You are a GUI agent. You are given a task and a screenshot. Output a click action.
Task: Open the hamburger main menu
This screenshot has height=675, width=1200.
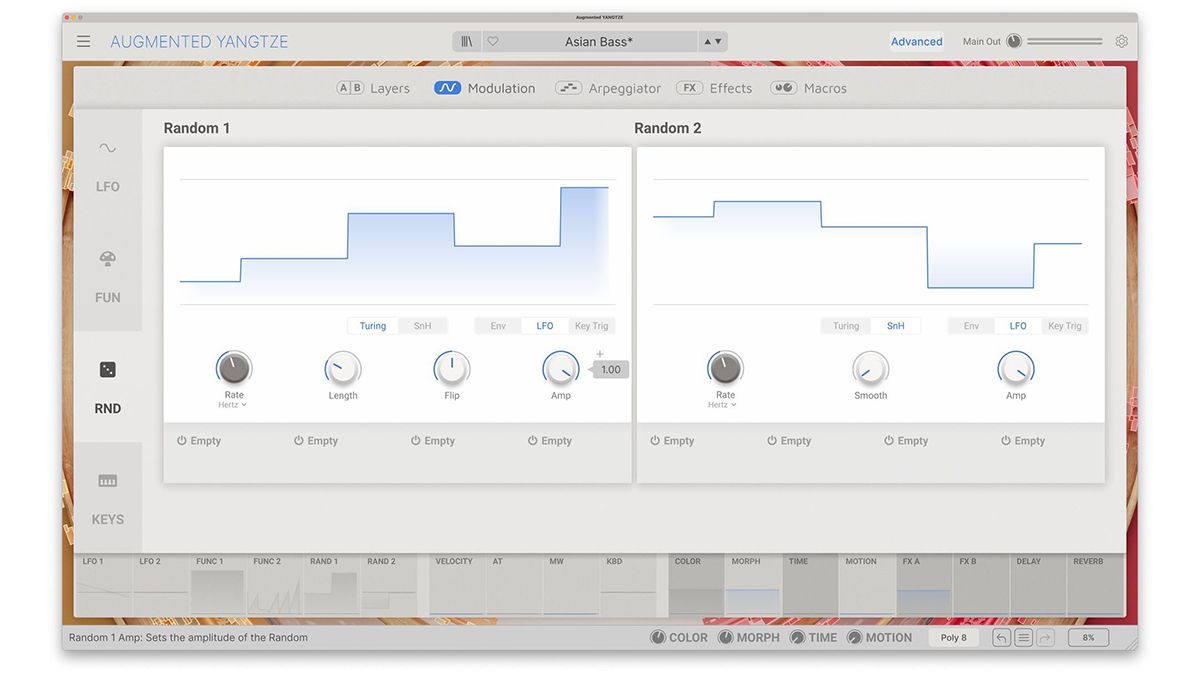(x=83, y=41)
